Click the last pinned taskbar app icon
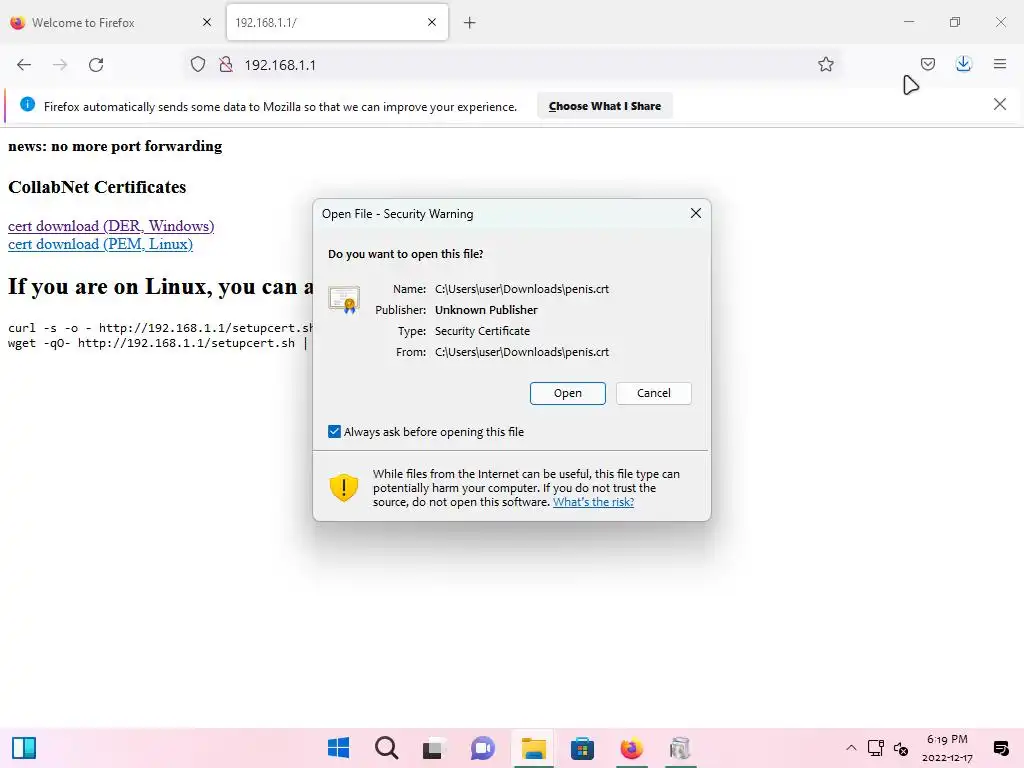The image size is (1024, 768). 680,748
